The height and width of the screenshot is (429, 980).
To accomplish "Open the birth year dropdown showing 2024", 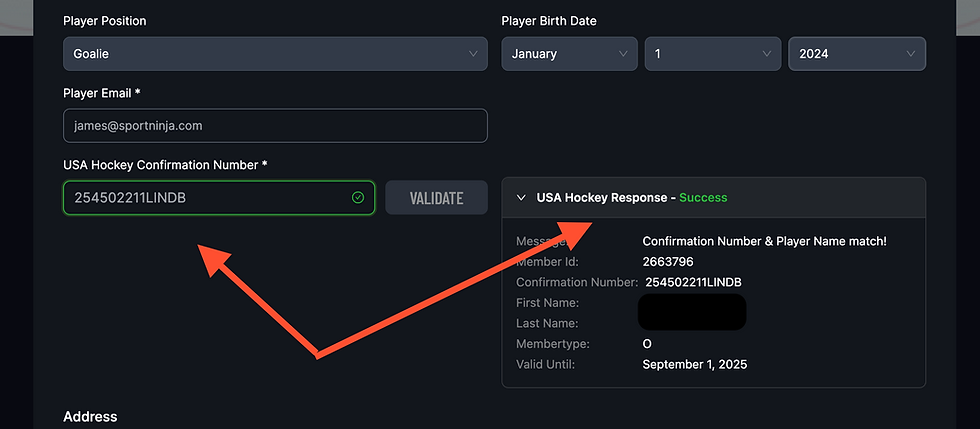I will (856, 54).
